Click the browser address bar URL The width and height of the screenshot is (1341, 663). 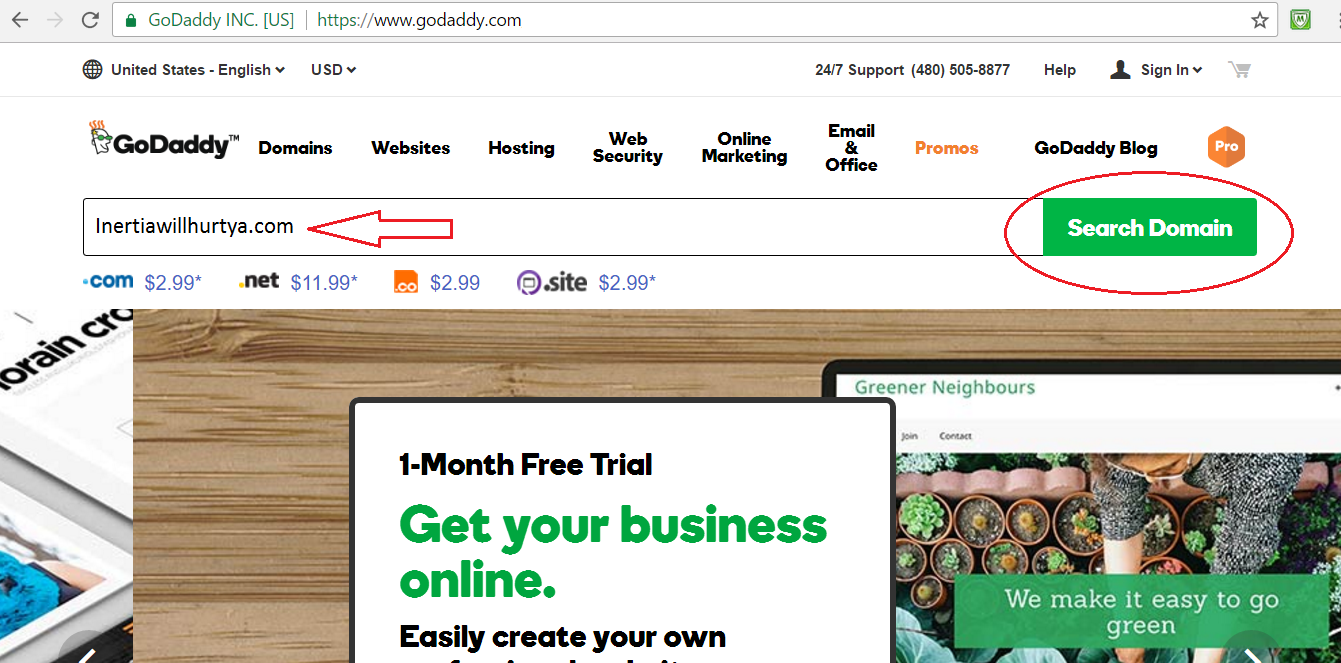point(419,20)
